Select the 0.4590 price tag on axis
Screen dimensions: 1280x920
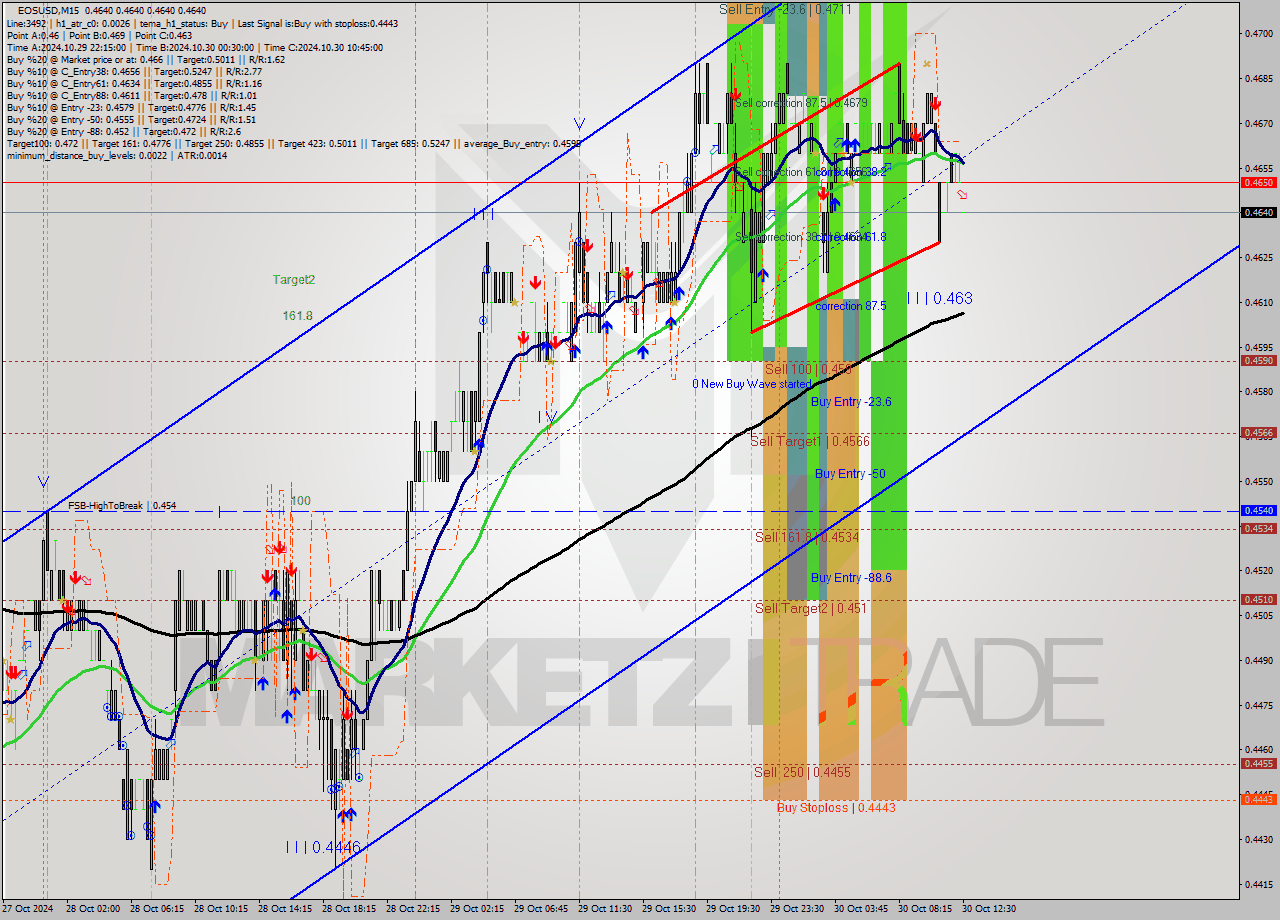pyautogui.click(x=1257, y=361)
